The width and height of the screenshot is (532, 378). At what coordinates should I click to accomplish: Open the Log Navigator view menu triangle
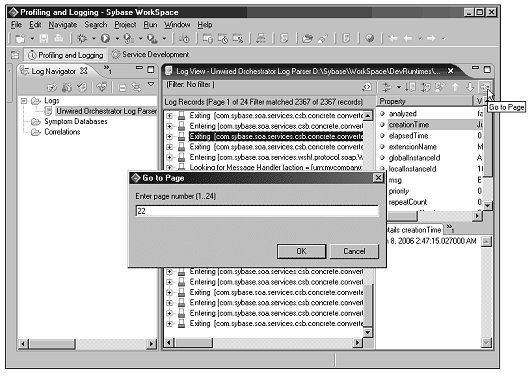point(151,84)
